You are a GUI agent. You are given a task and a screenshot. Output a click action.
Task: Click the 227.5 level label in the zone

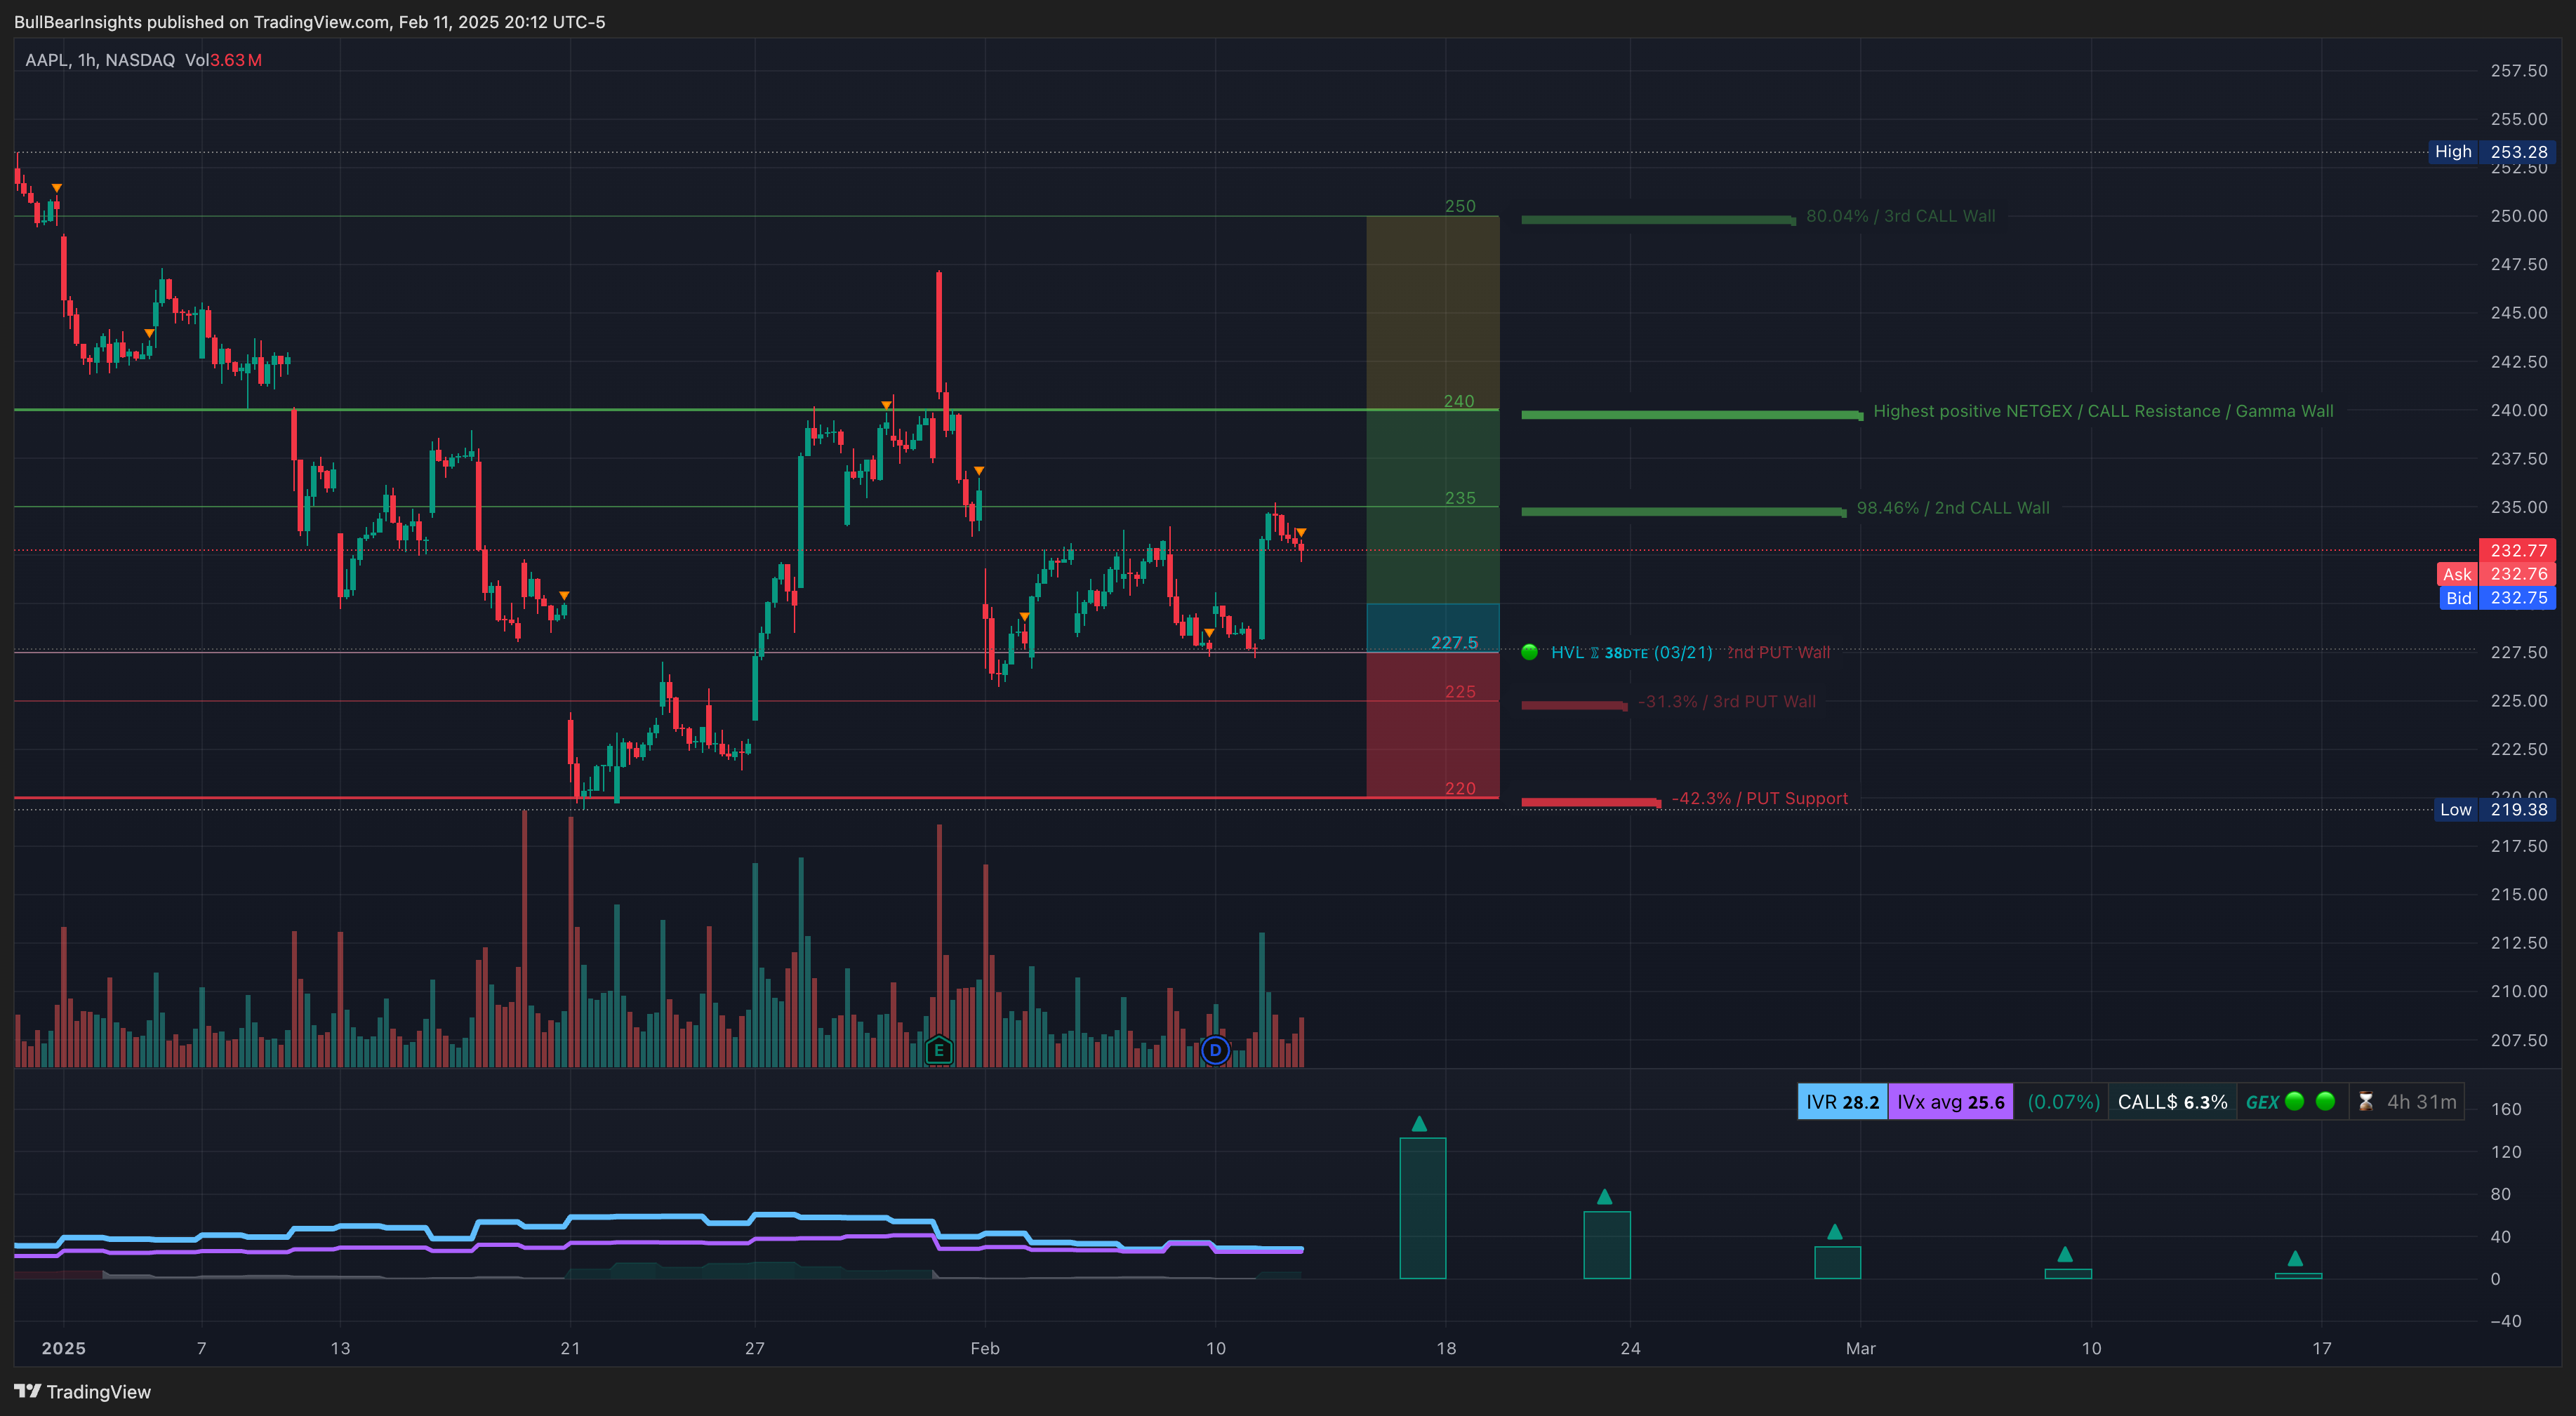click(x=1454, y=642)
